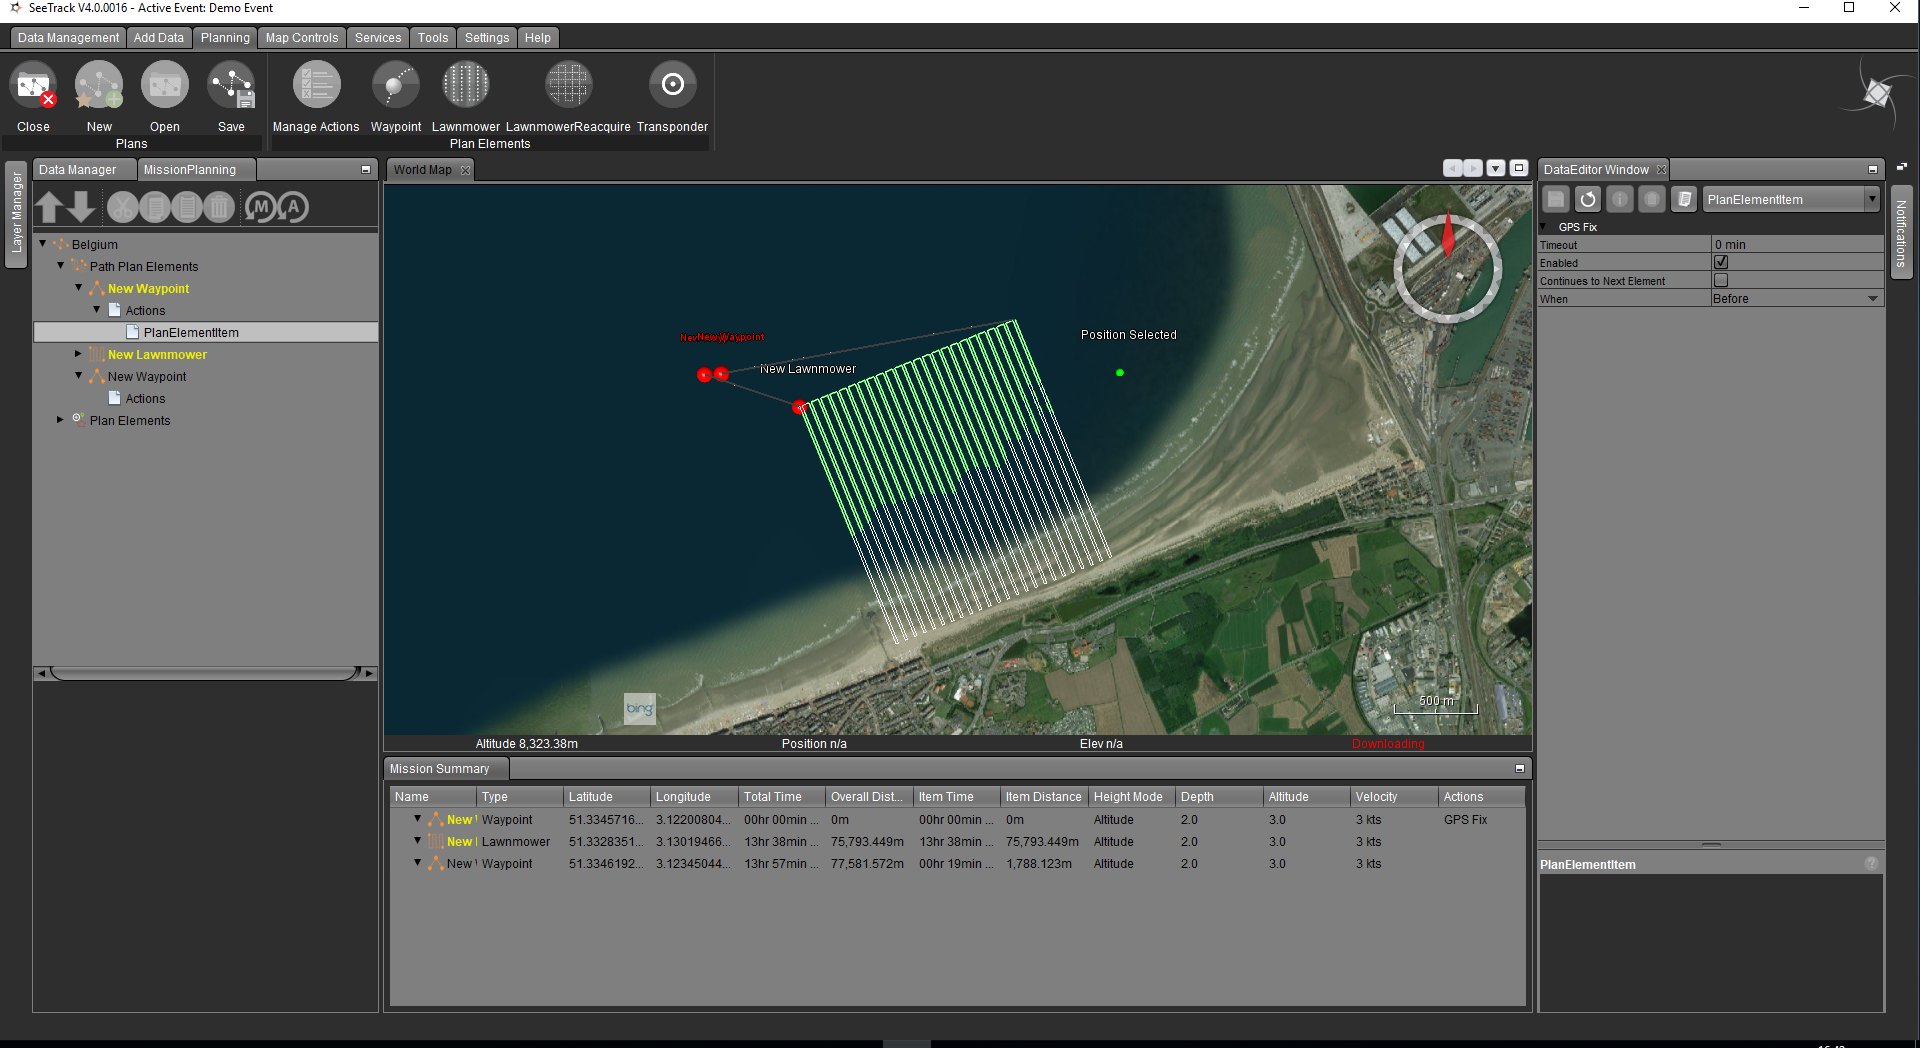The height and width of the screenshot is (1048, 1920).
Task: Open Manage Actions from the toolbar
Action: (316, 86)
